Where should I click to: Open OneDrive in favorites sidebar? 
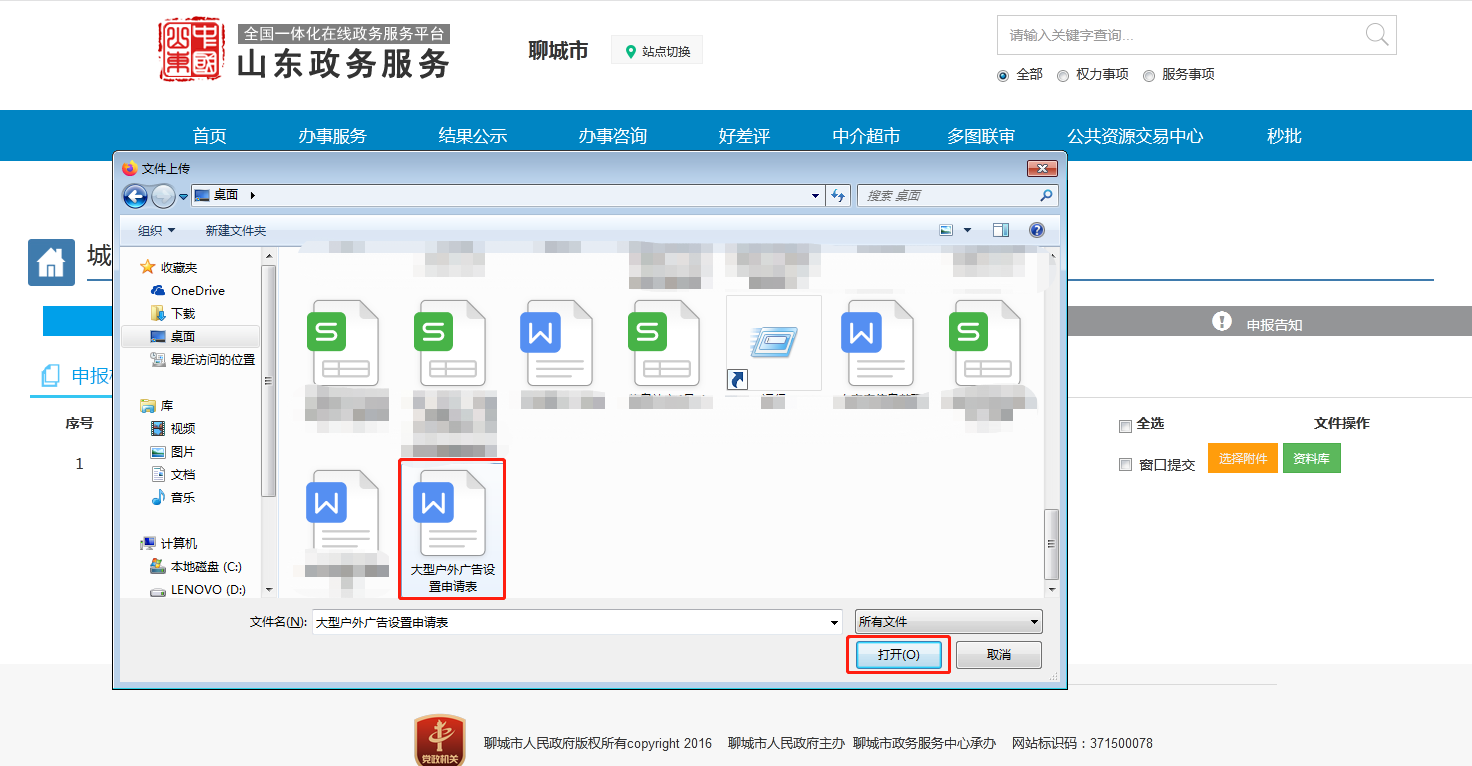[x=197, y=290]
